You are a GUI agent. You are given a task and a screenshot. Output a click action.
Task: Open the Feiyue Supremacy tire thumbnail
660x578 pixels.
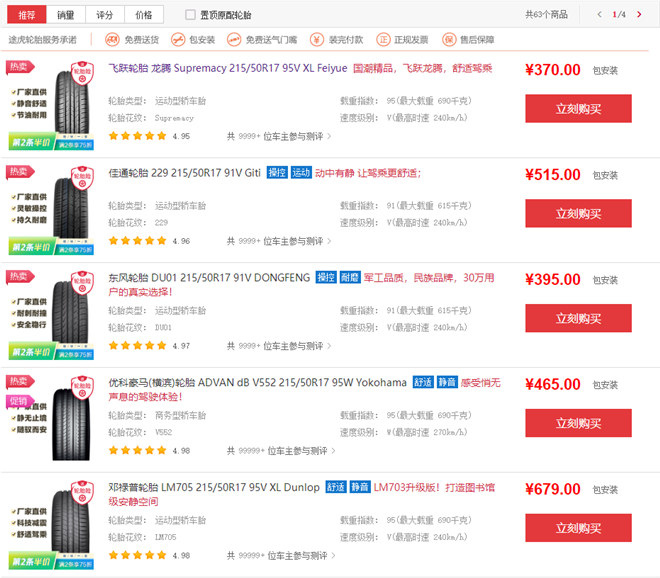click(x=51, y=105)
